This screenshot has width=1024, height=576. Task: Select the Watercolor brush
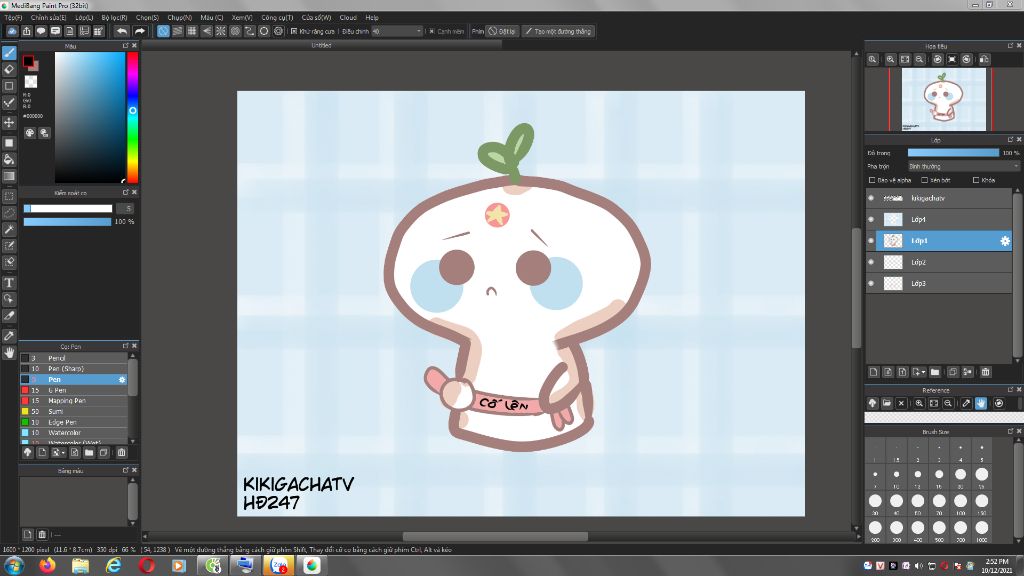pyautogui.click(x=74, y=432)
